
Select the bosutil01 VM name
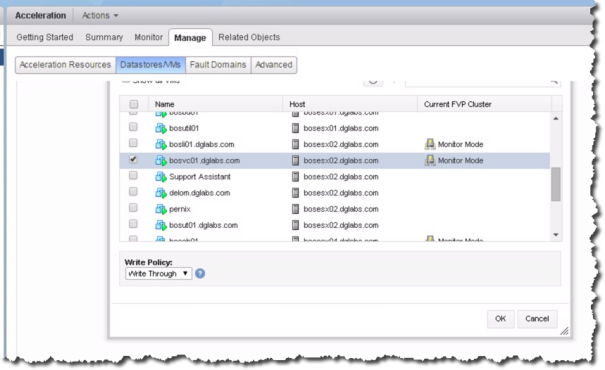(x=184, y=128)
